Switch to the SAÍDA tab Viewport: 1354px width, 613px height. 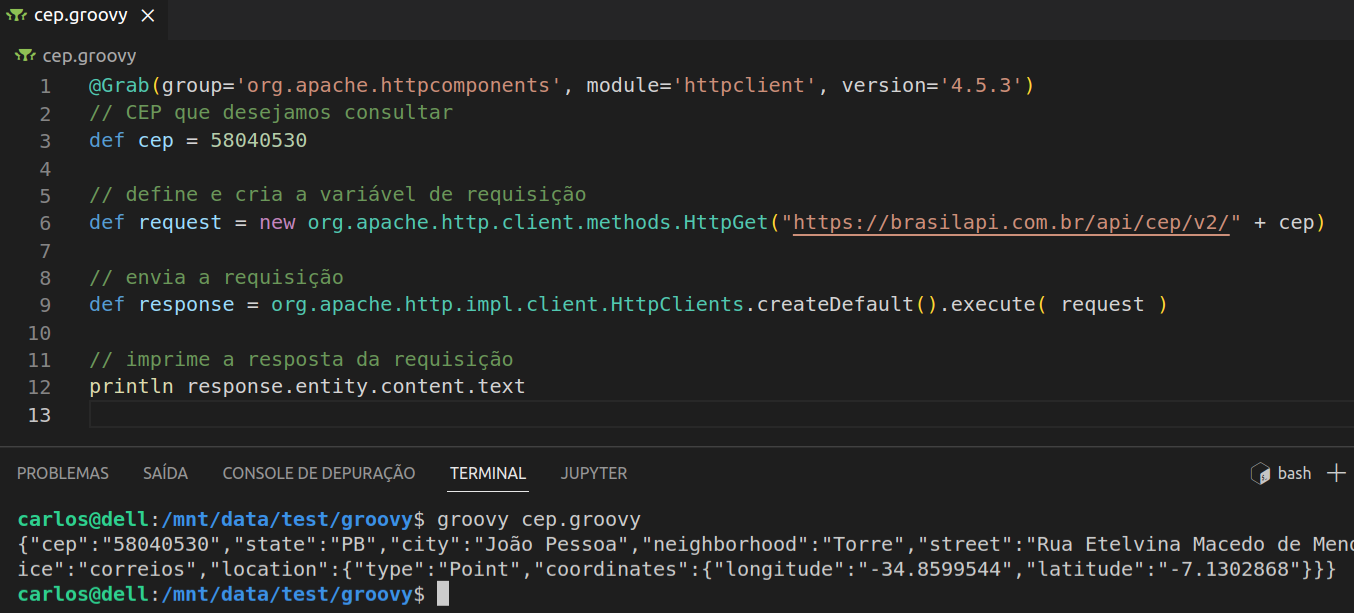point(165,473)
